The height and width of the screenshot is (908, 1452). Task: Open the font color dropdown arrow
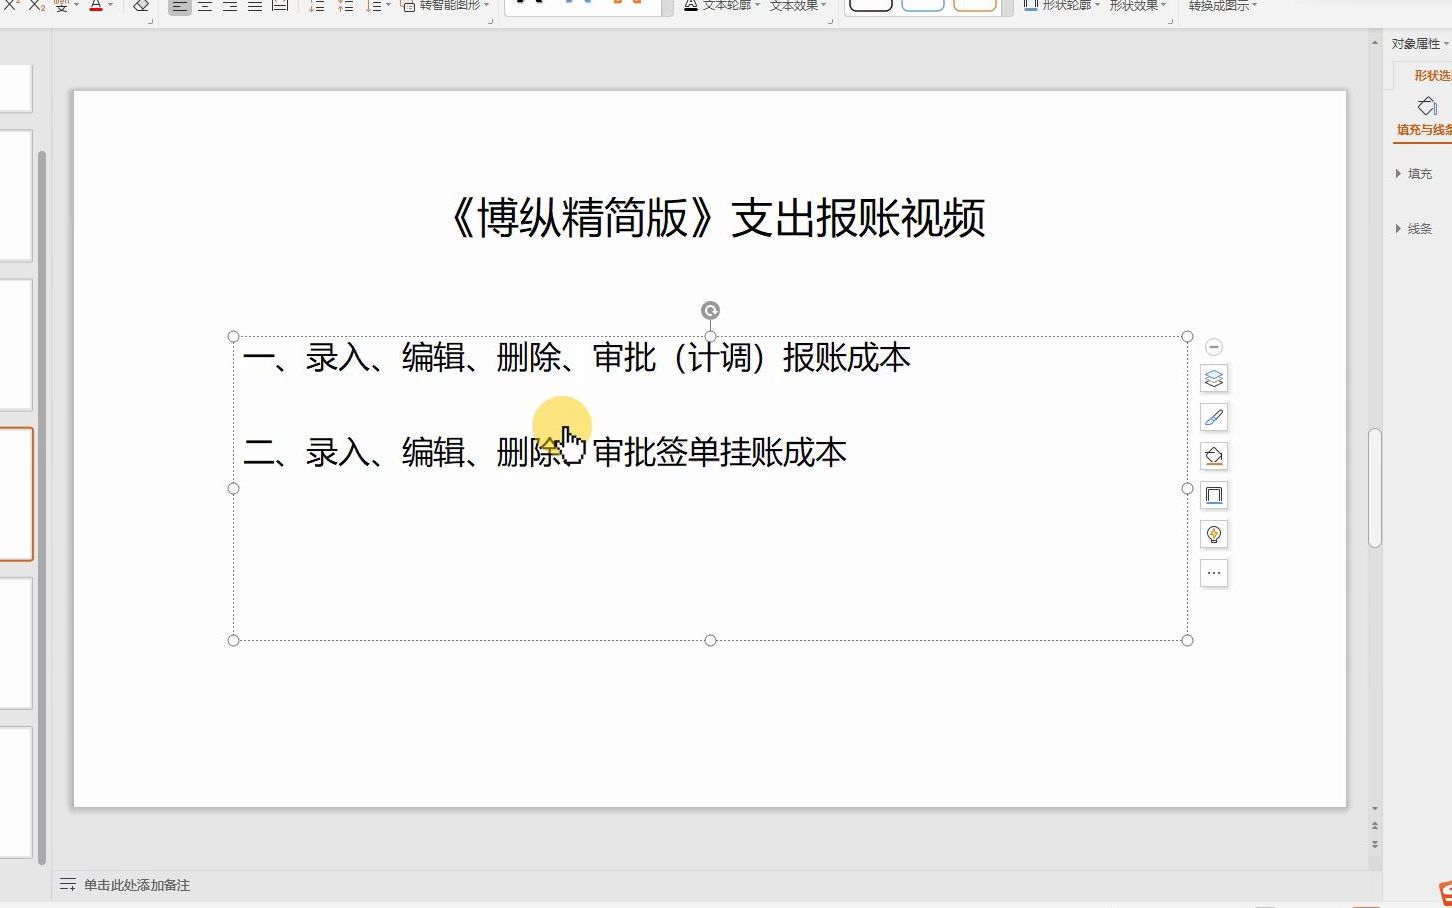110,5
